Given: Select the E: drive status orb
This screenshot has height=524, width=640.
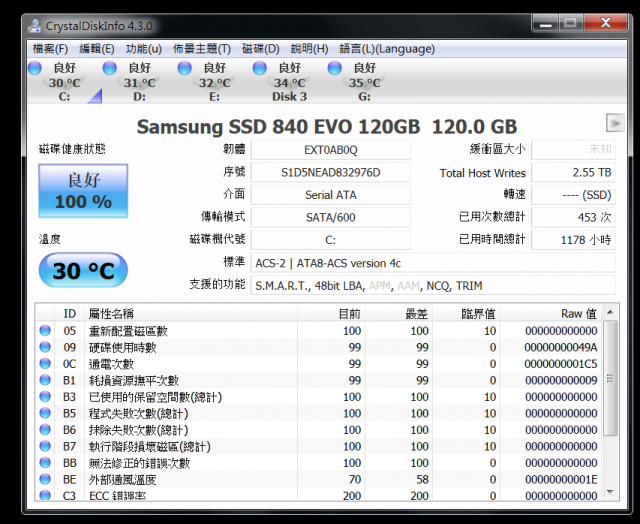Looking at the screenshot, I should (x=184, y=68).
